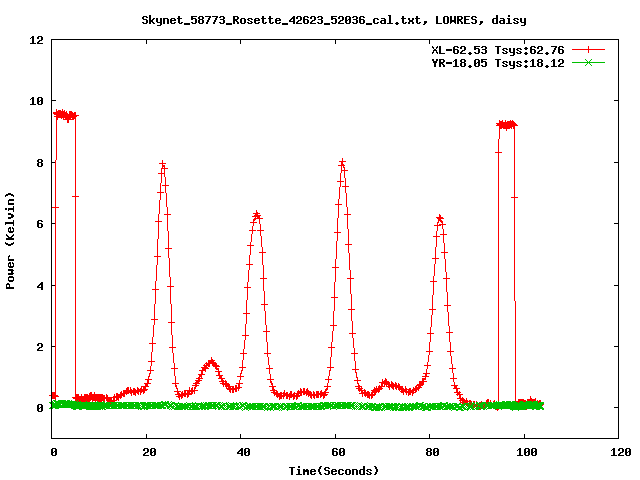Click the first calibration plateau near 9.5 Kelvin
Viewport: 640px width, 480px height.
tap(65, 115)
